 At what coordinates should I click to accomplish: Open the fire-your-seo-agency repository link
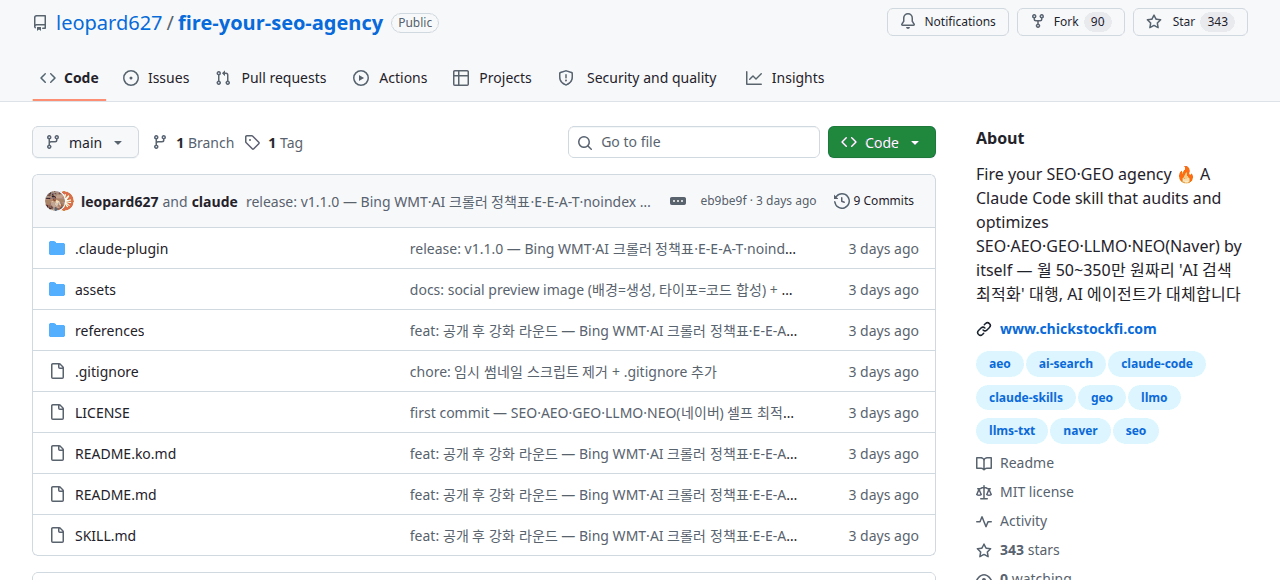(x=281, y=23)
